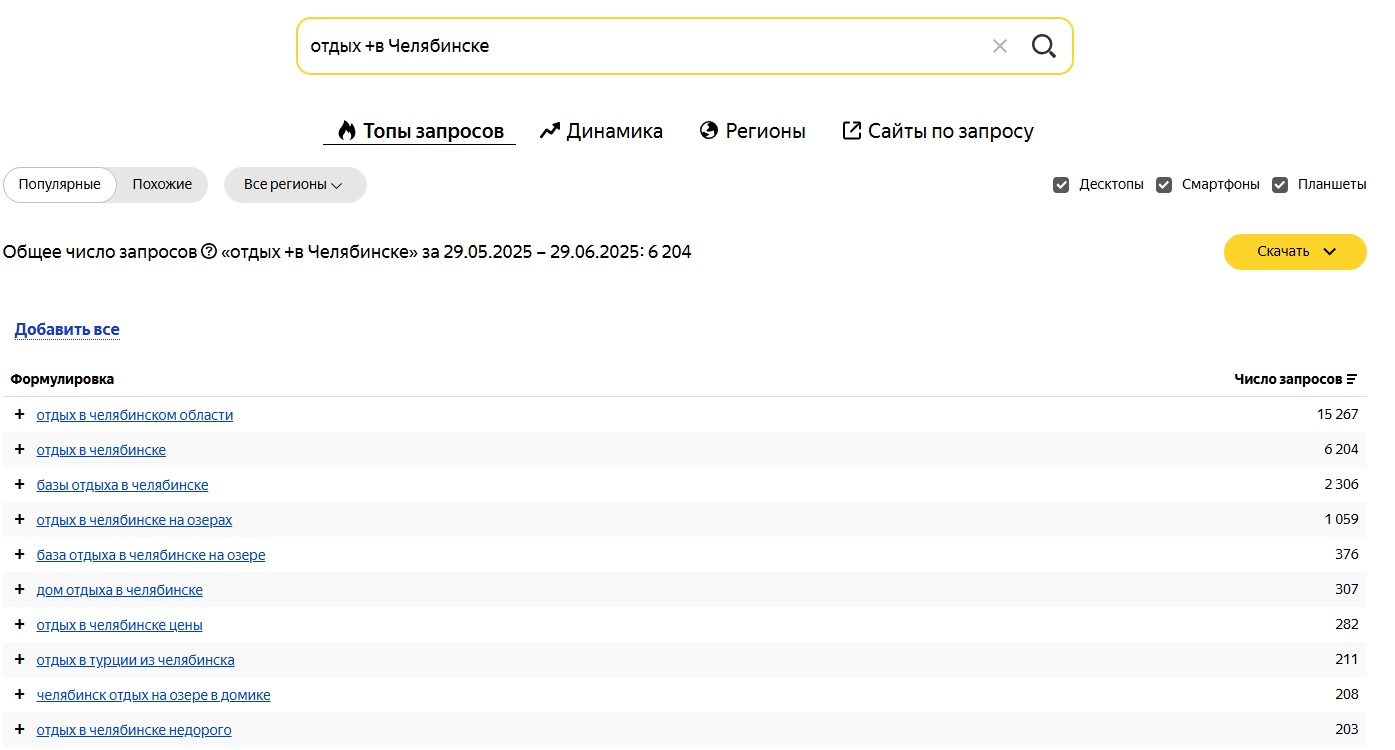Toggle the Смартфоны checkbox
This screenshot has width=1395, height=750.
click(x=1164, y=185)
